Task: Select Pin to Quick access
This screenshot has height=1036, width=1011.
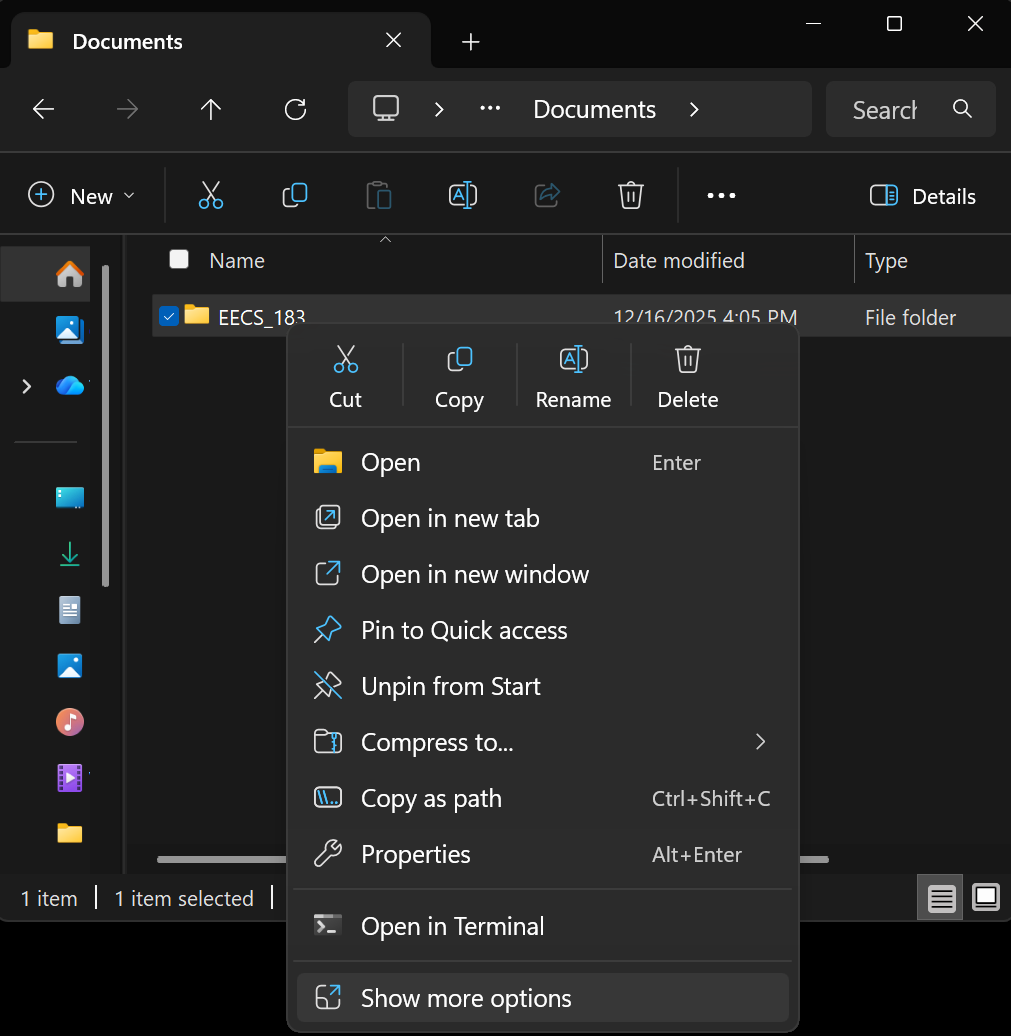Action: [542, 630]
